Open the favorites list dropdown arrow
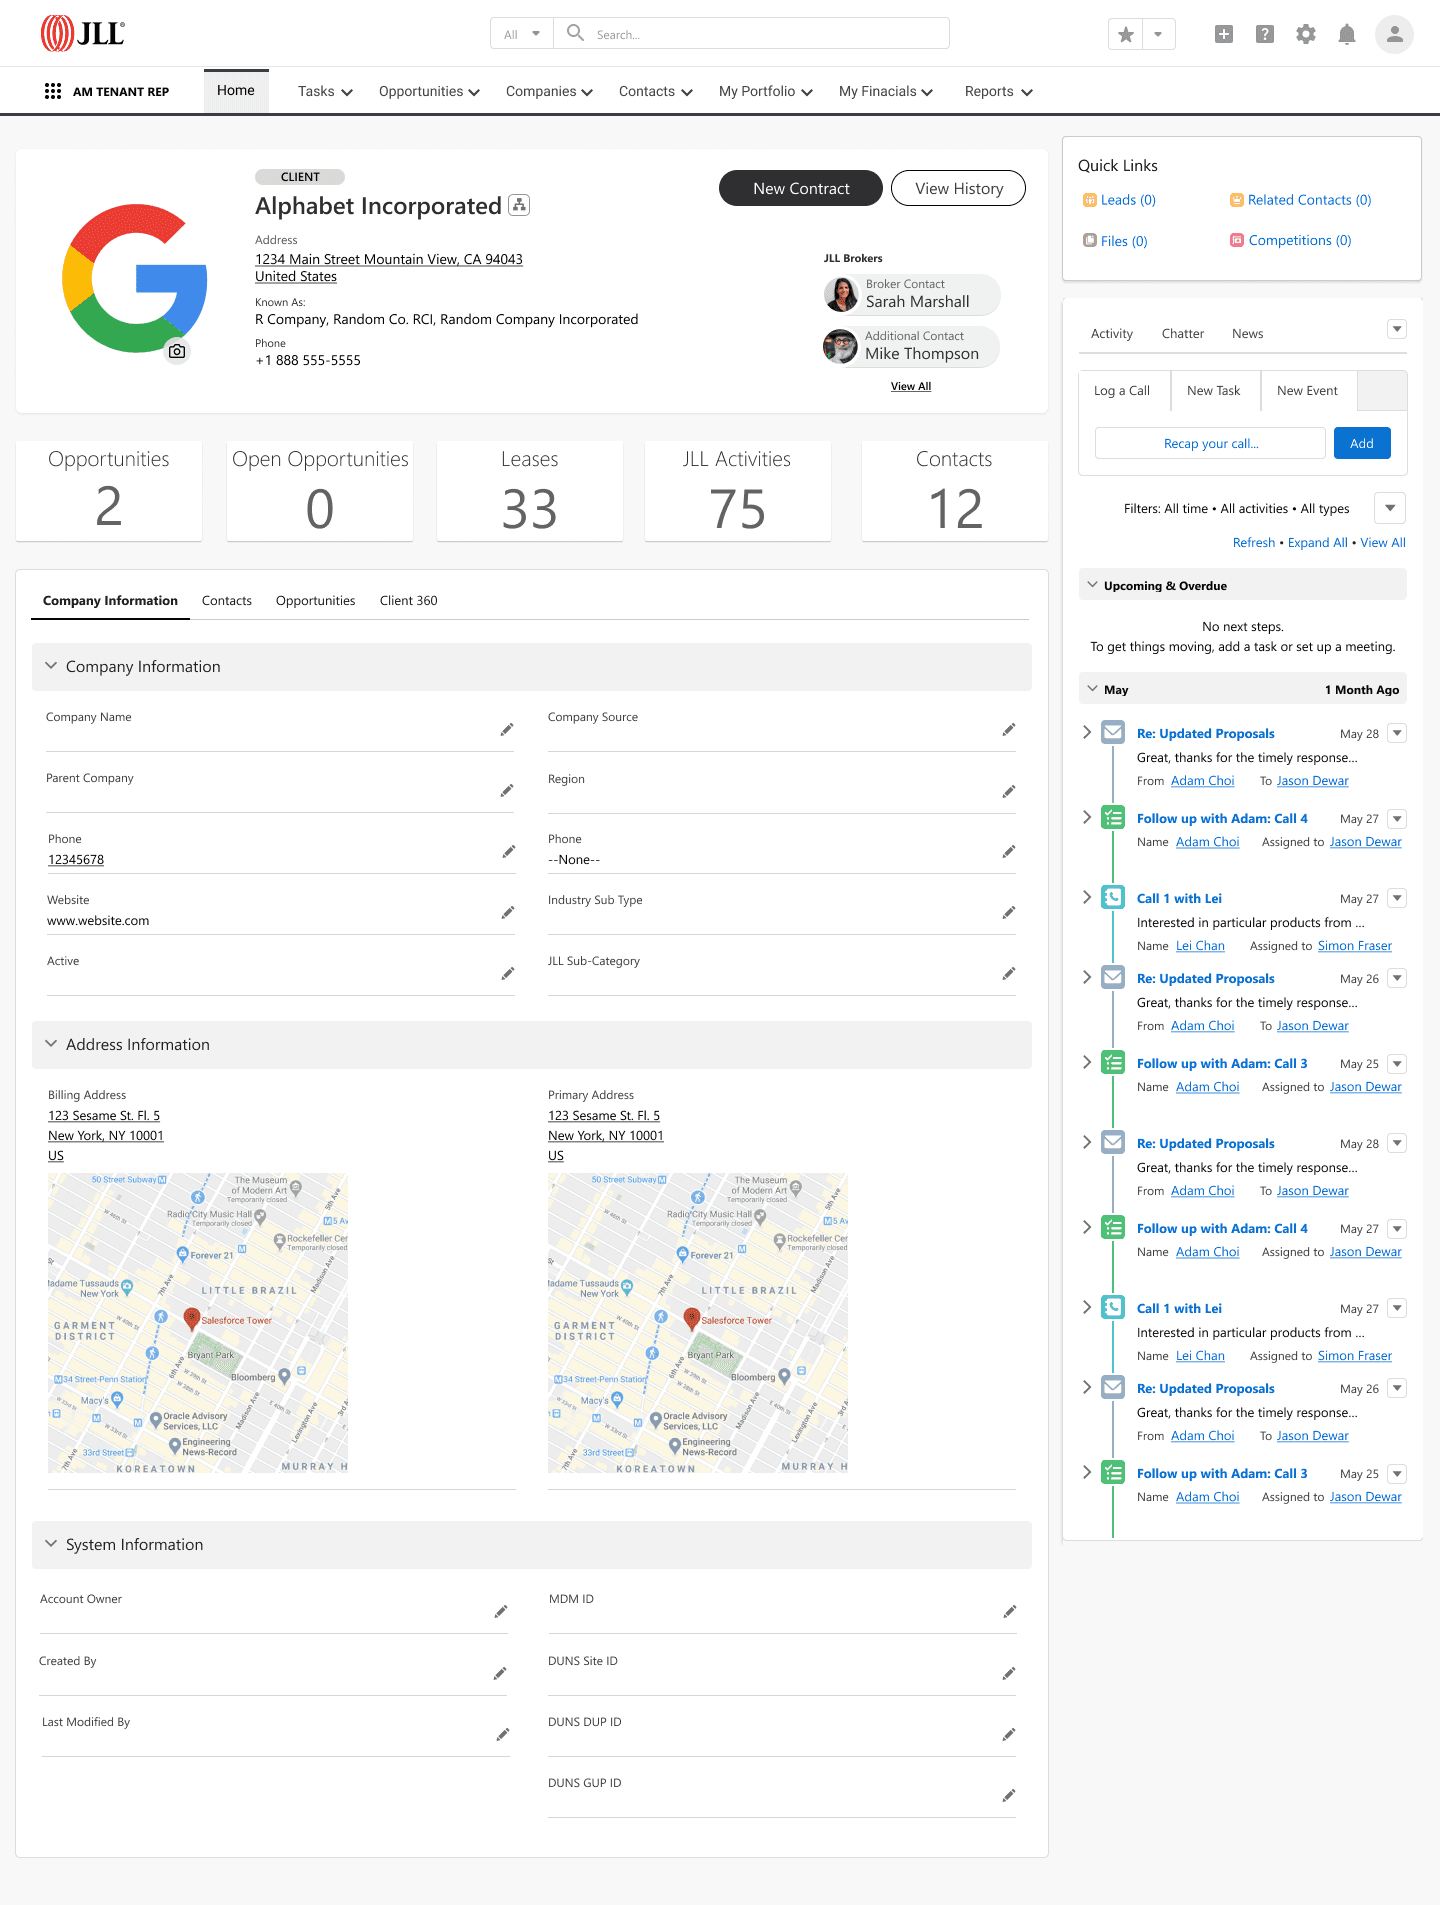 tap(1158, 34)
